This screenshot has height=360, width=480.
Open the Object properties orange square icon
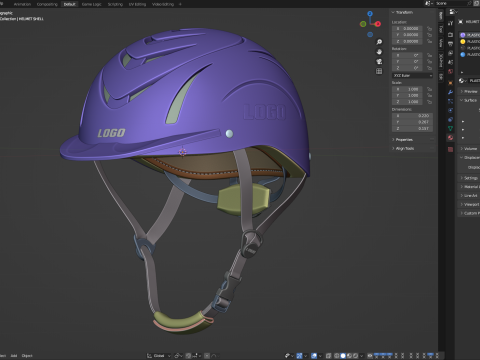450,83
